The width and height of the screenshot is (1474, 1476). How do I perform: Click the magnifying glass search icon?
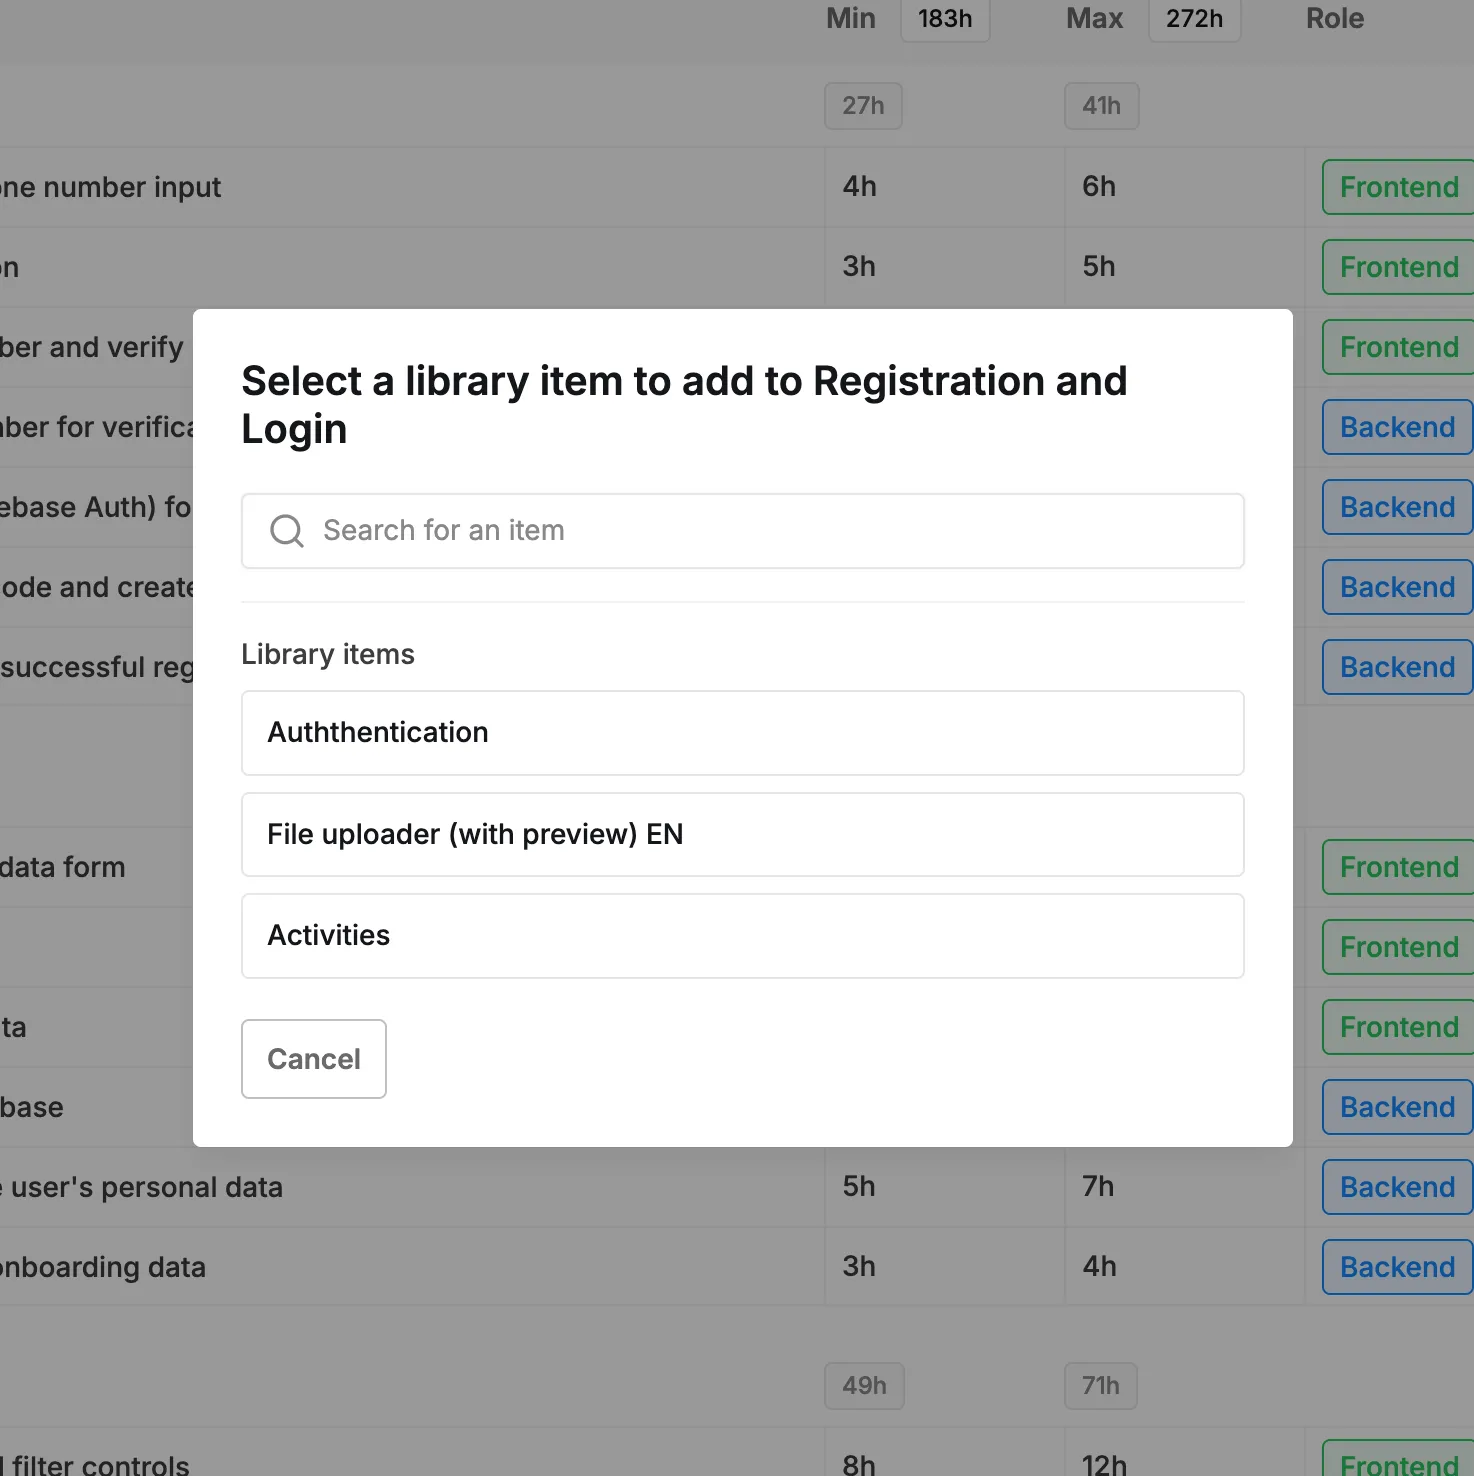click(287, 531)
